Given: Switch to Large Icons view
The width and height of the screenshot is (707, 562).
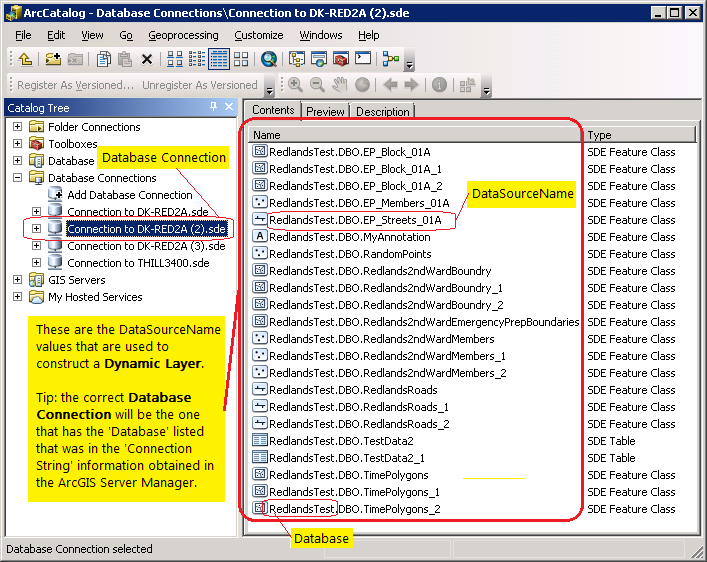Looking at the screenshot, I should coord(175,59).
